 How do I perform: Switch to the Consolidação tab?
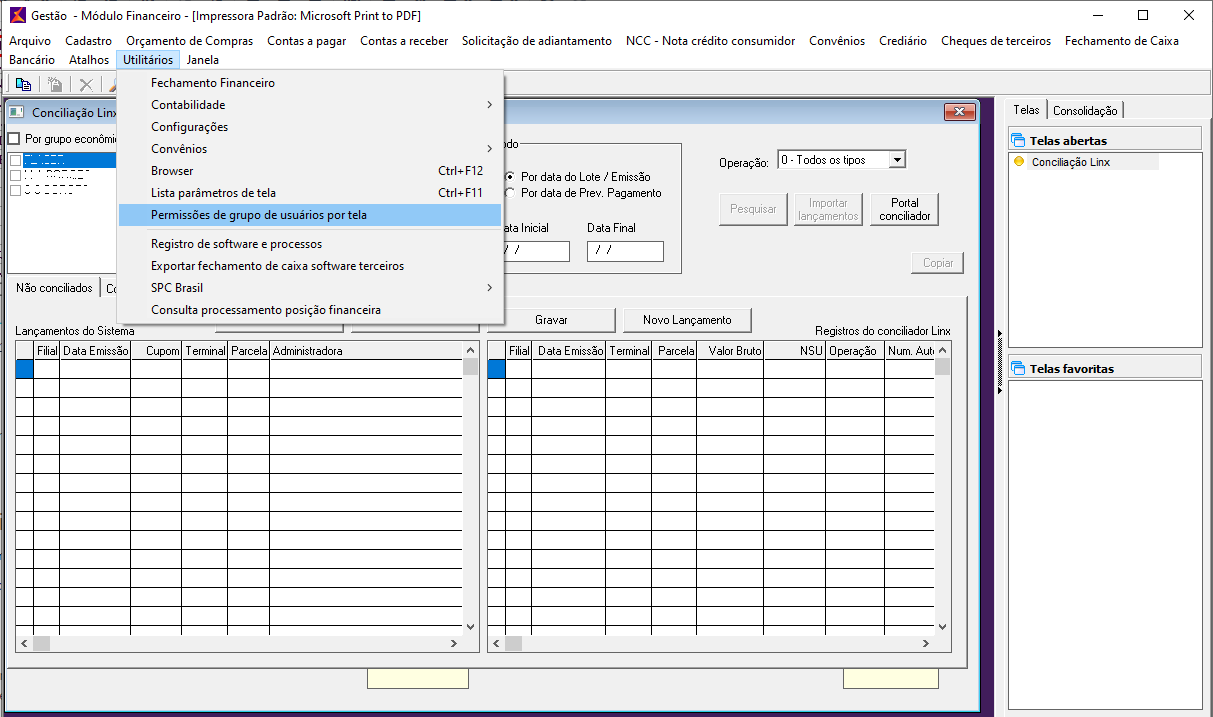click(1085, 111)
